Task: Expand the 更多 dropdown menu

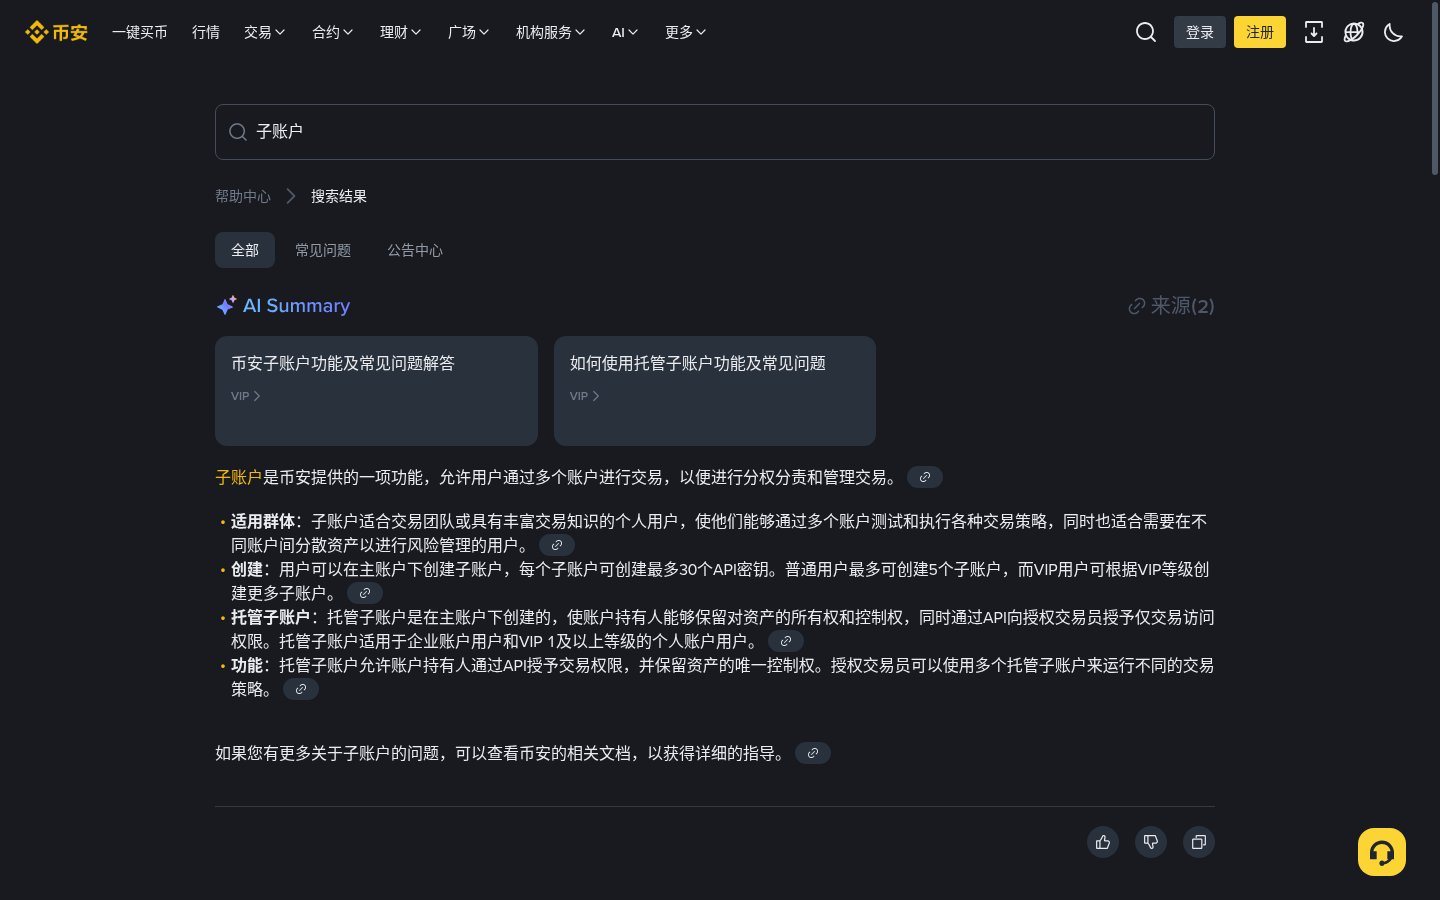Action: pos(686,32)
